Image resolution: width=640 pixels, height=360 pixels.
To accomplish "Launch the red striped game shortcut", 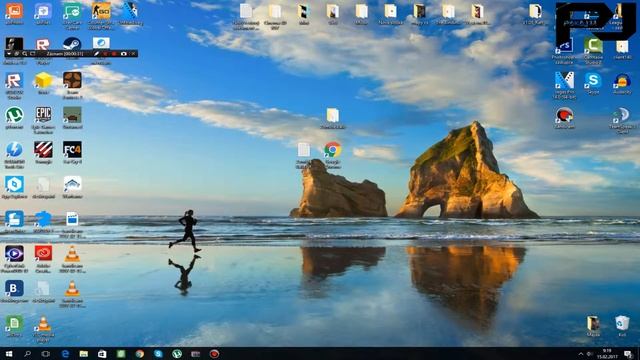I will [43, 150].
